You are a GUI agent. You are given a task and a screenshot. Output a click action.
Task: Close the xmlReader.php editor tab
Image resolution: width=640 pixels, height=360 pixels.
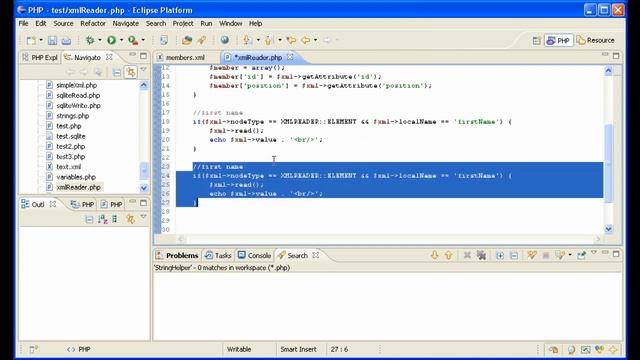click(x=290, y=57)
